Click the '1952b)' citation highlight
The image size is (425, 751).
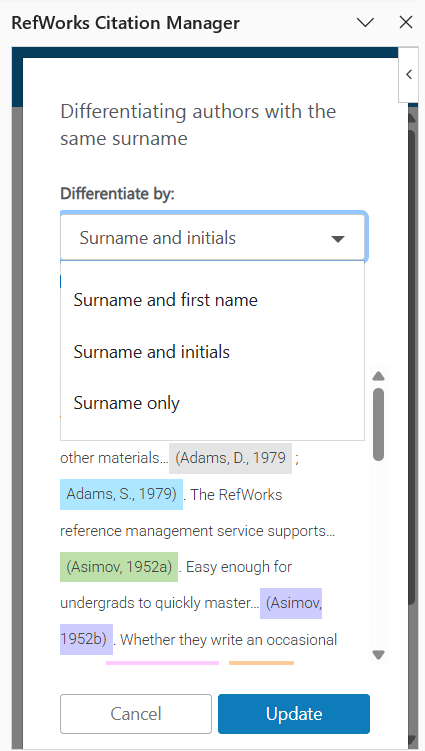click(x=86, y=639)
